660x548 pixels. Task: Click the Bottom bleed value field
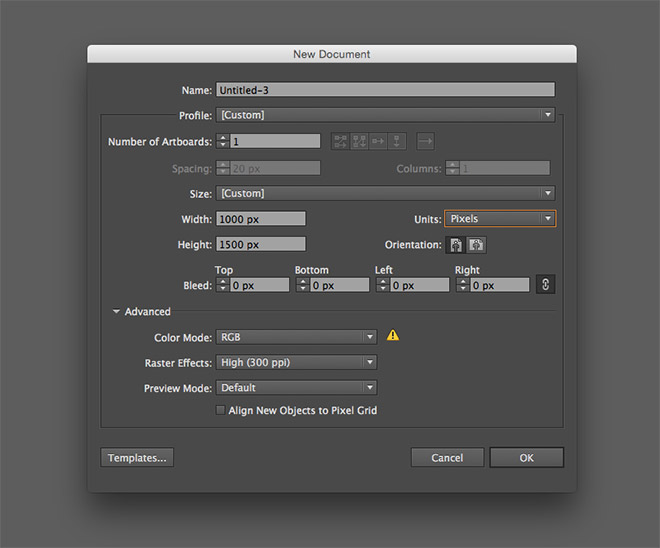click(340, 285)
